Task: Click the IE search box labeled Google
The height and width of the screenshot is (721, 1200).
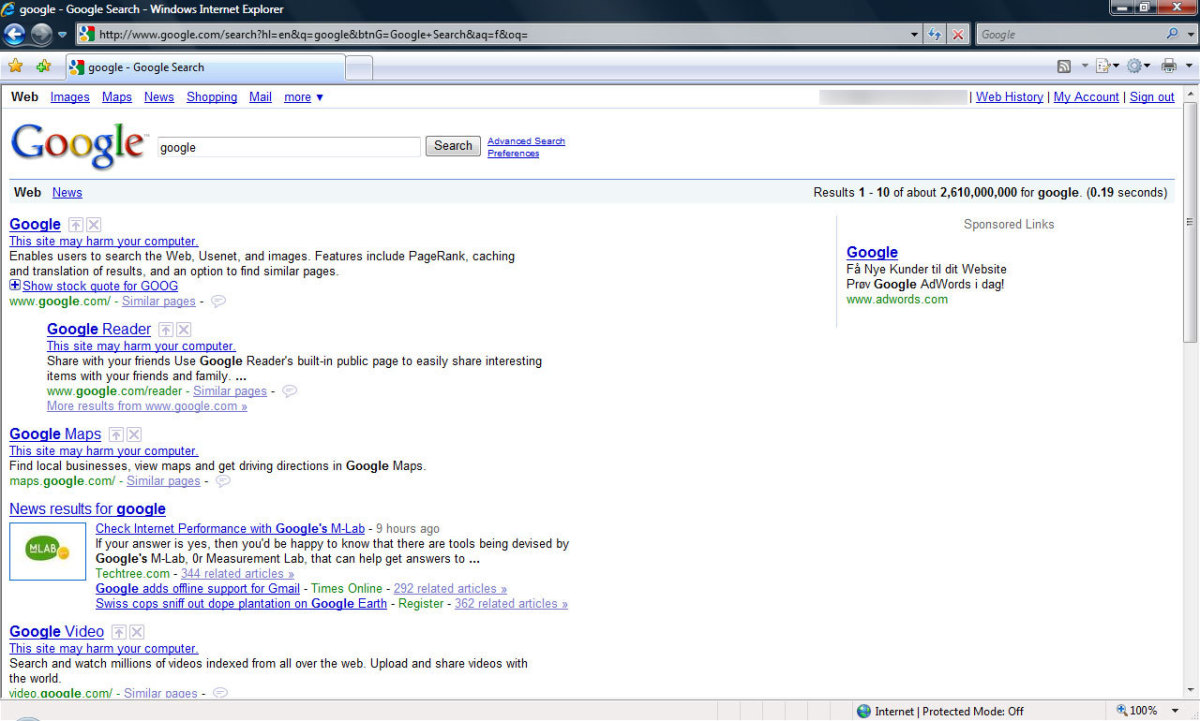Action: (x=1068, y=34)
